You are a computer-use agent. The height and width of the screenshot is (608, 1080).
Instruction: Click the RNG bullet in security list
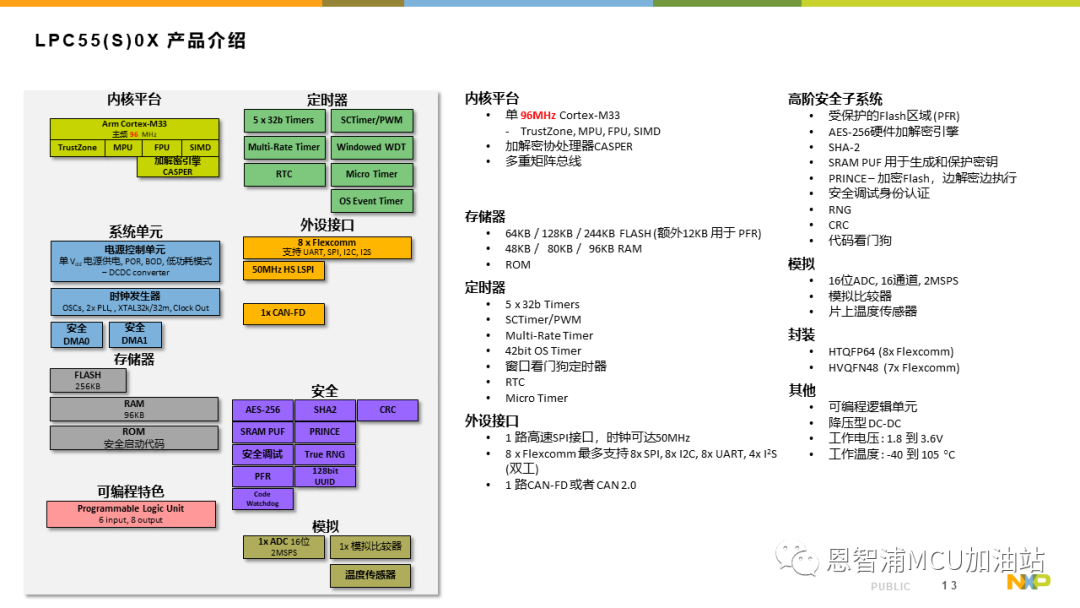[x=840, y=210]
